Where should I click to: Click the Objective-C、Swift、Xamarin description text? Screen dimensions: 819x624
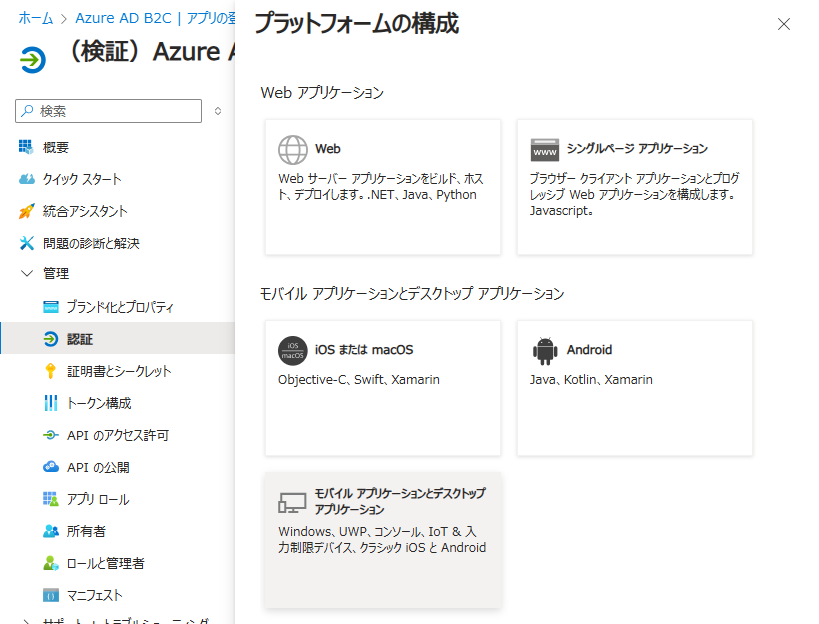(359, 380)
